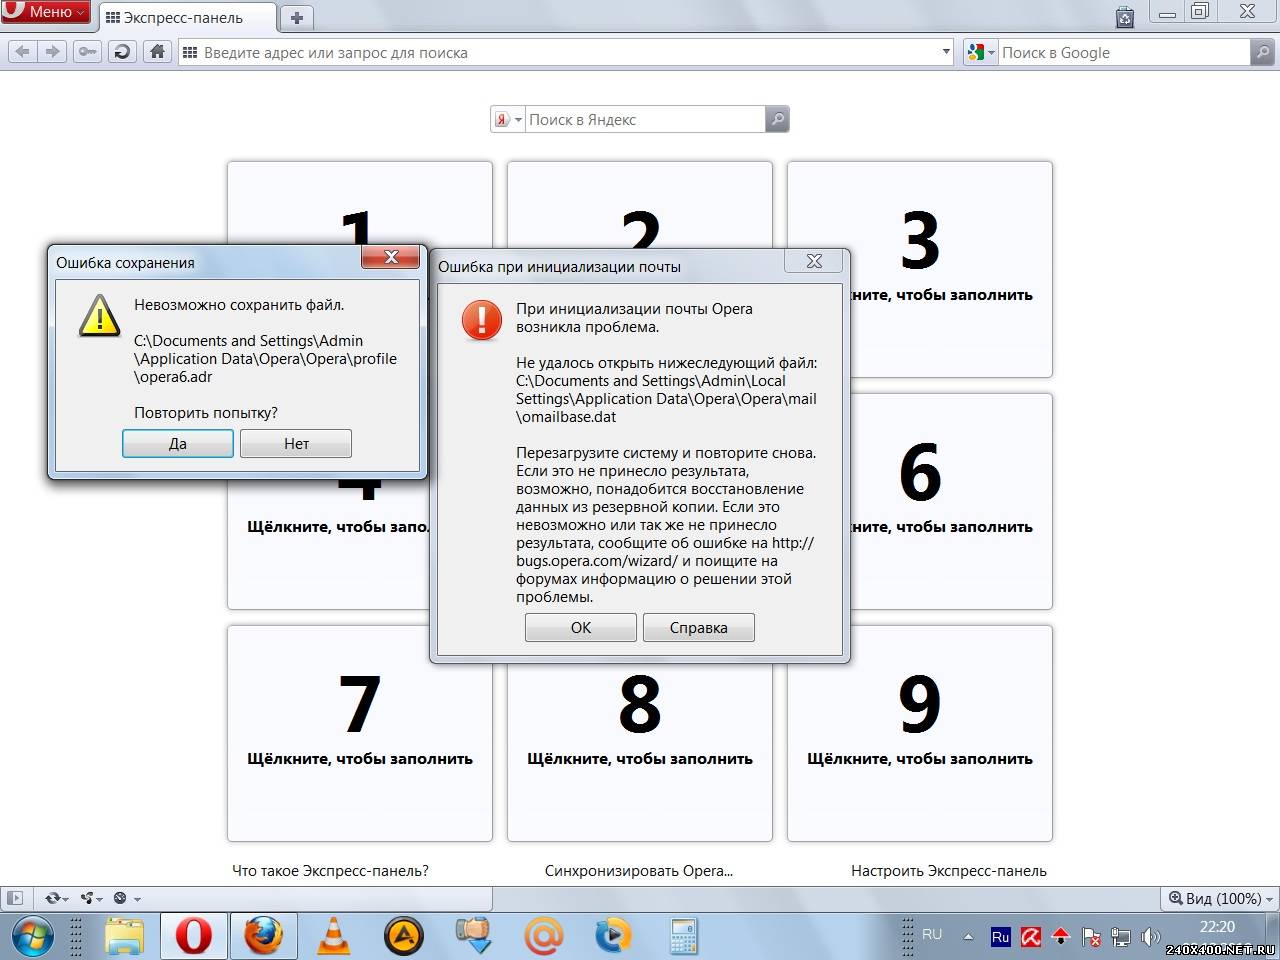This screenshot has height=960, width=1280.
Task: Select the Экспресс-панель tab
Action: pos(188,17)
